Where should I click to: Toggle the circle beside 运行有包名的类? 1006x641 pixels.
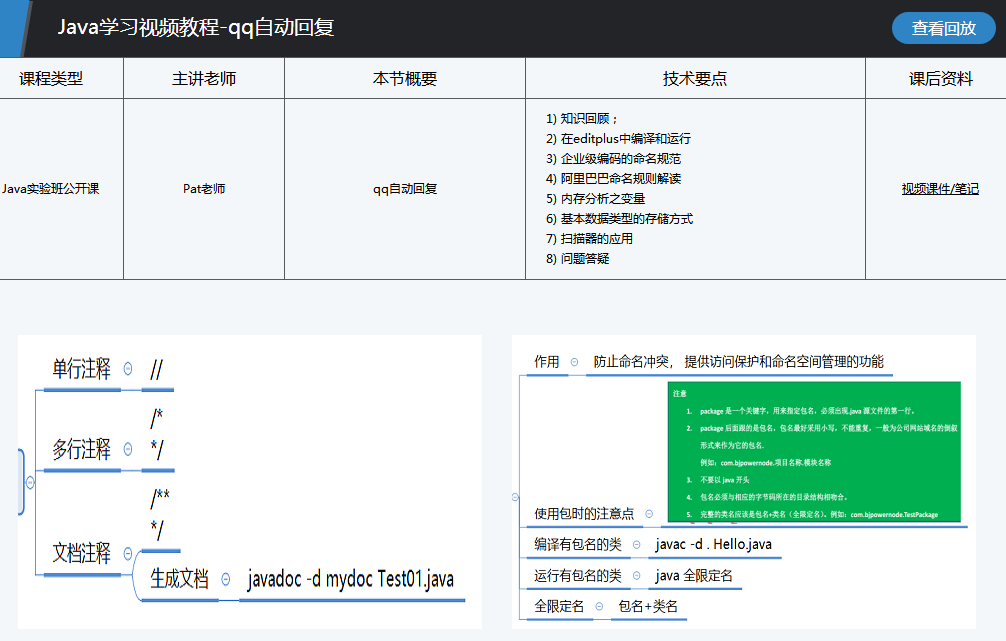tap(637, 576)
